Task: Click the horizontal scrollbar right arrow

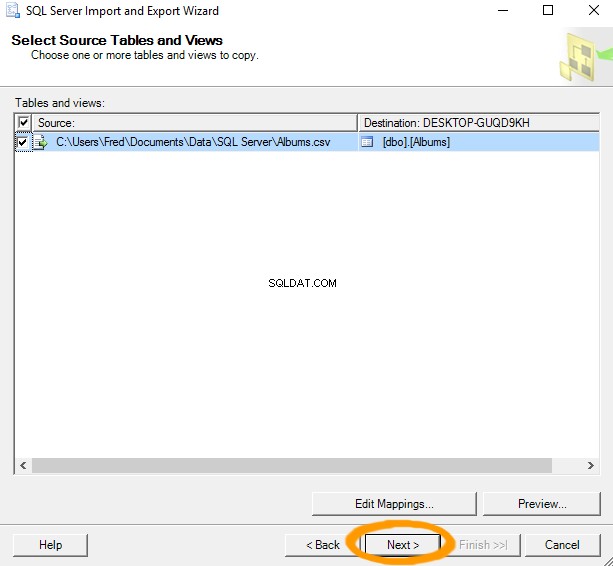Action: click(590, 465)
